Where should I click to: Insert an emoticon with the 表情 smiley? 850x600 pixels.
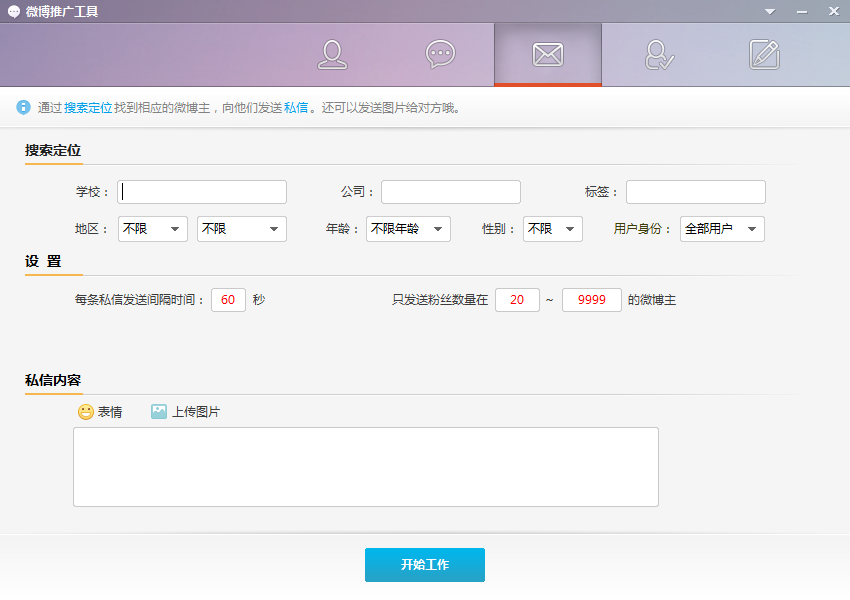tap(86, 412)
